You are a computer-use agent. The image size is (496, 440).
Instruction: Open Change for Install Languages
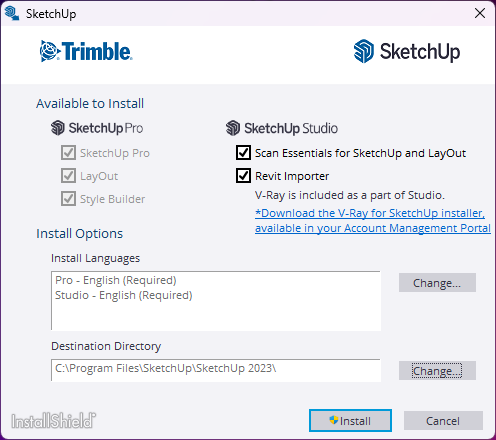click(437, 283)
